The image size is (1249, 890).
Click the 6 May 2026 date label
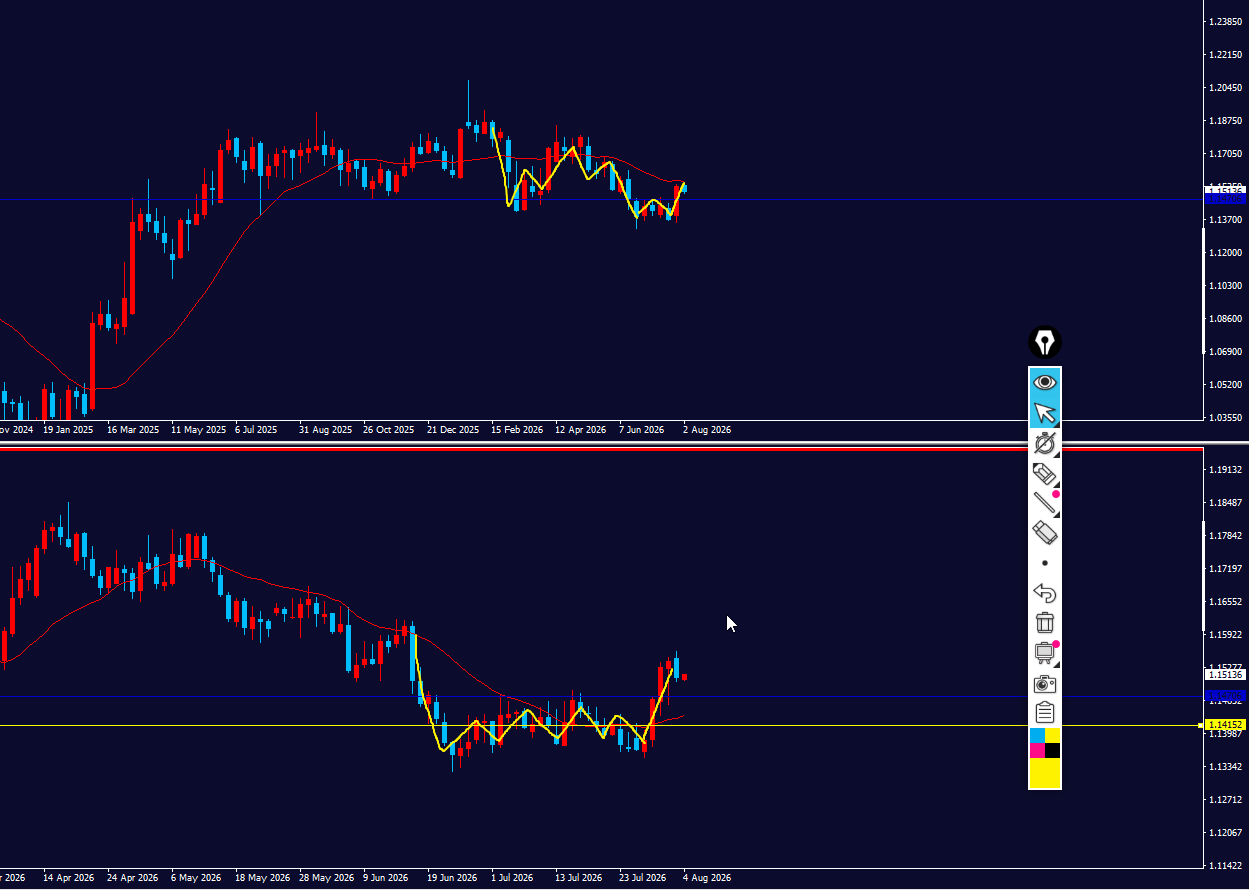pos(196,878)
